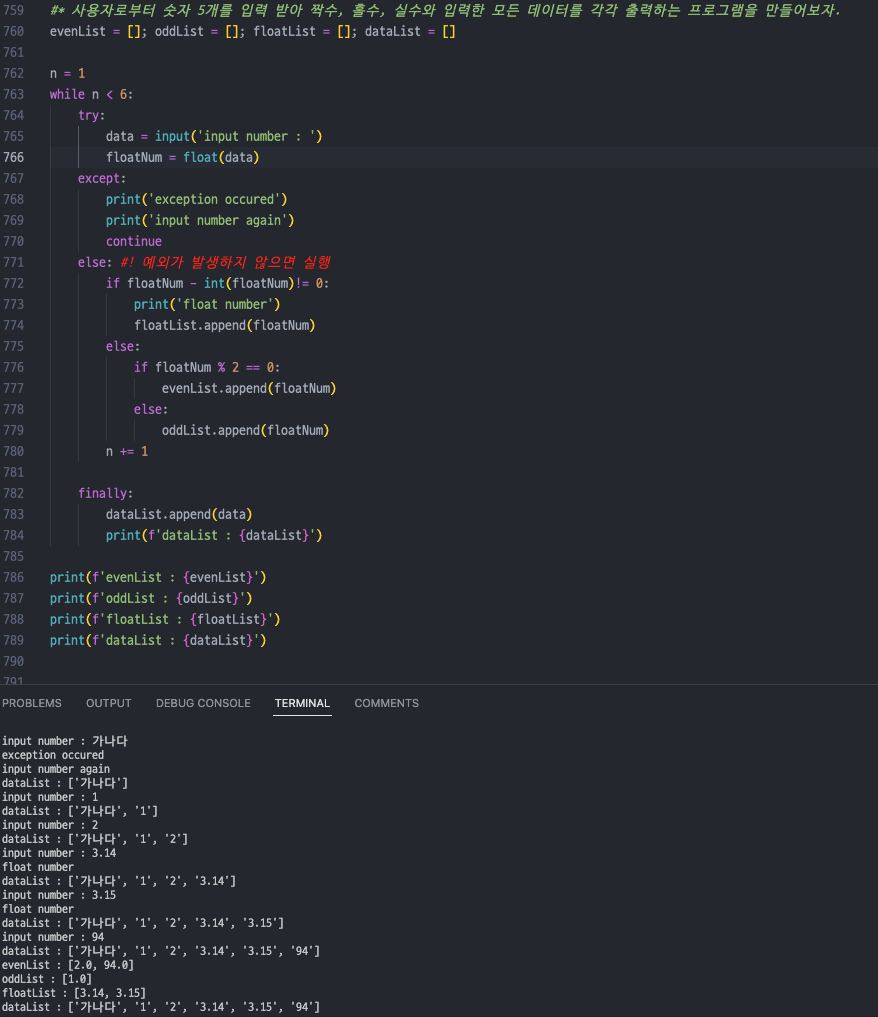The height and width of the screenshot is (1017, 878).
Task: Click terminal output 'oddList : [1.0]'
Action: pos(47,979)
